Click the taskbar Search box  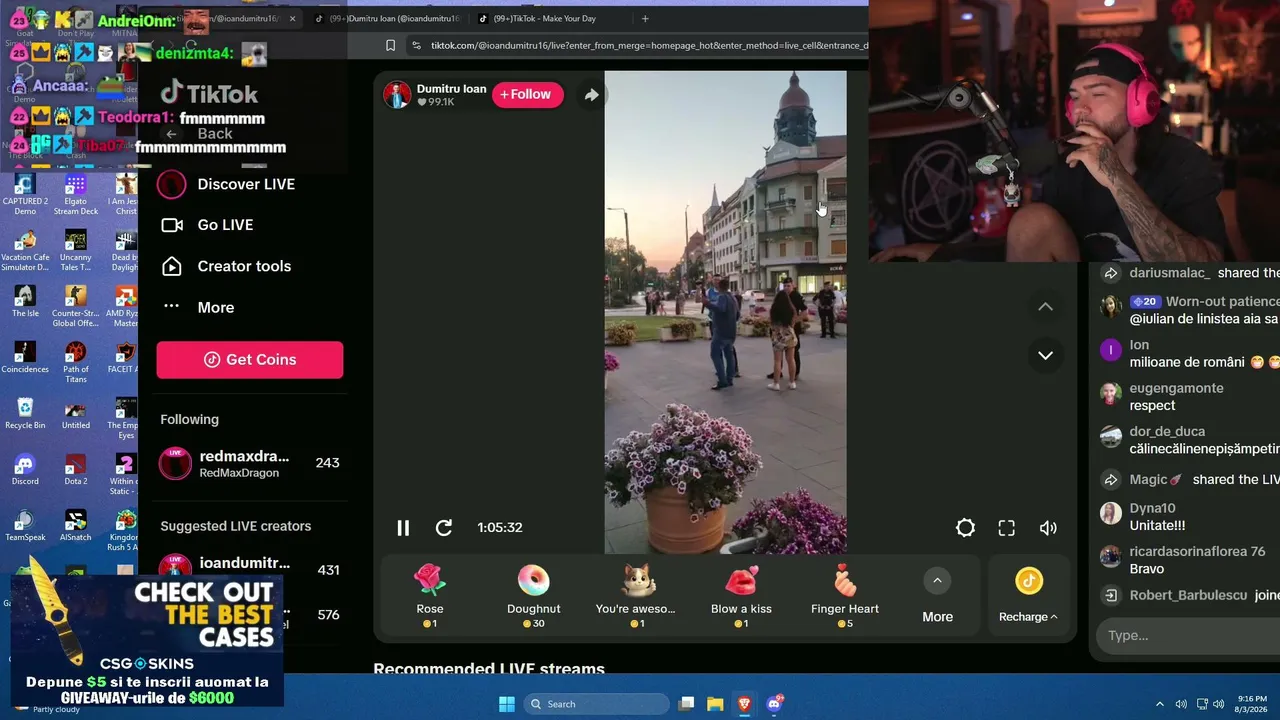click(x=596, y=704)
